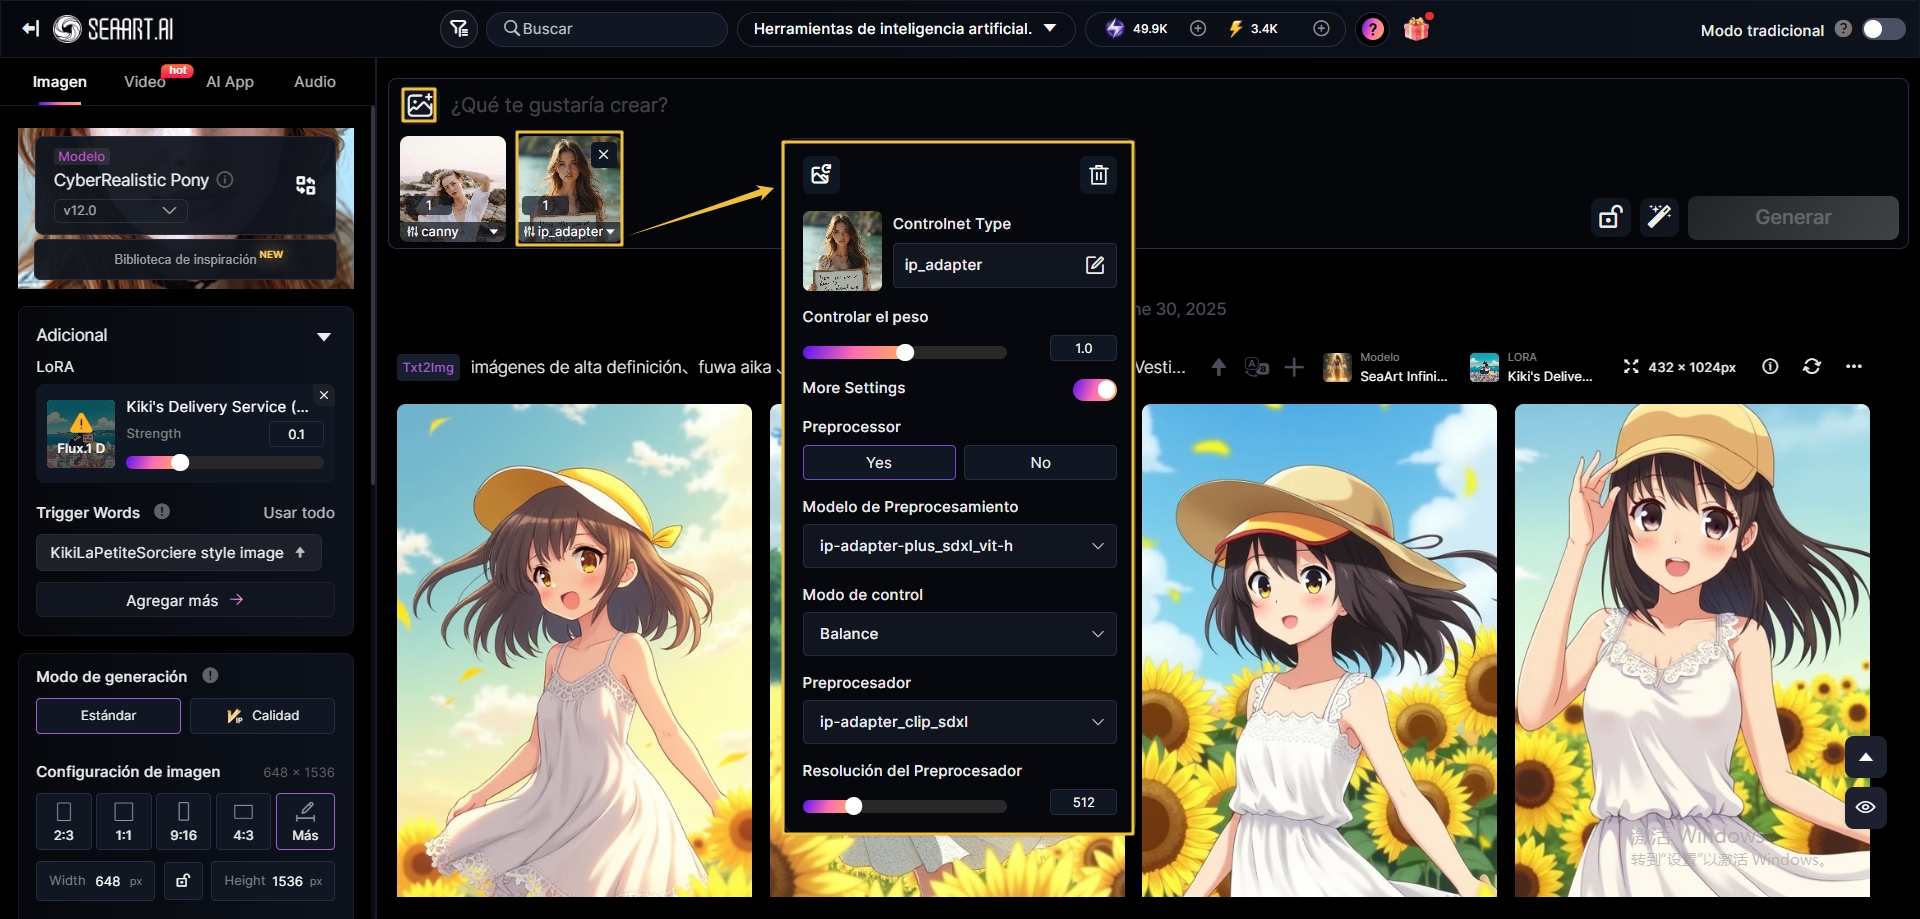Expand the ip-adapter-plus_sdxl_vit-h model dropdown
This screenshot has height=919, width=1920.
click(x=959, y=546)
